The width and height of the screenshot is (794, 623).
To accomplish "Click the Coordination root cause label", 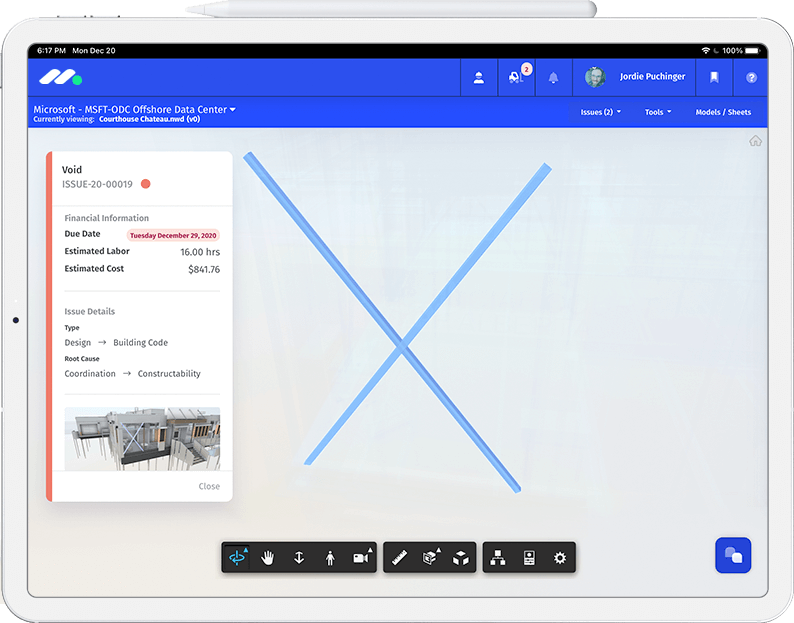I will pyautogui.click(x=90, y=373).
